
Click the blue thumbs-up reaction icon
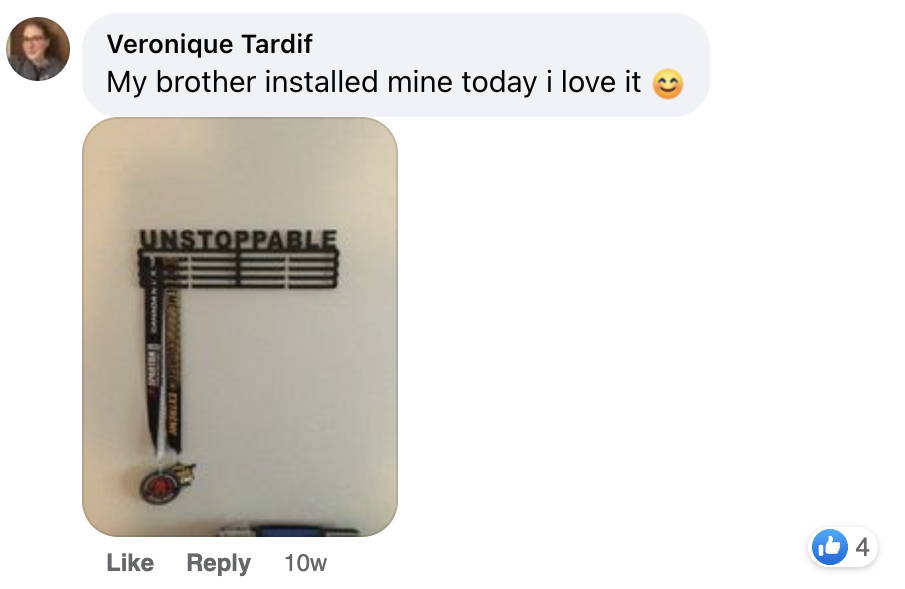point(829,546)
